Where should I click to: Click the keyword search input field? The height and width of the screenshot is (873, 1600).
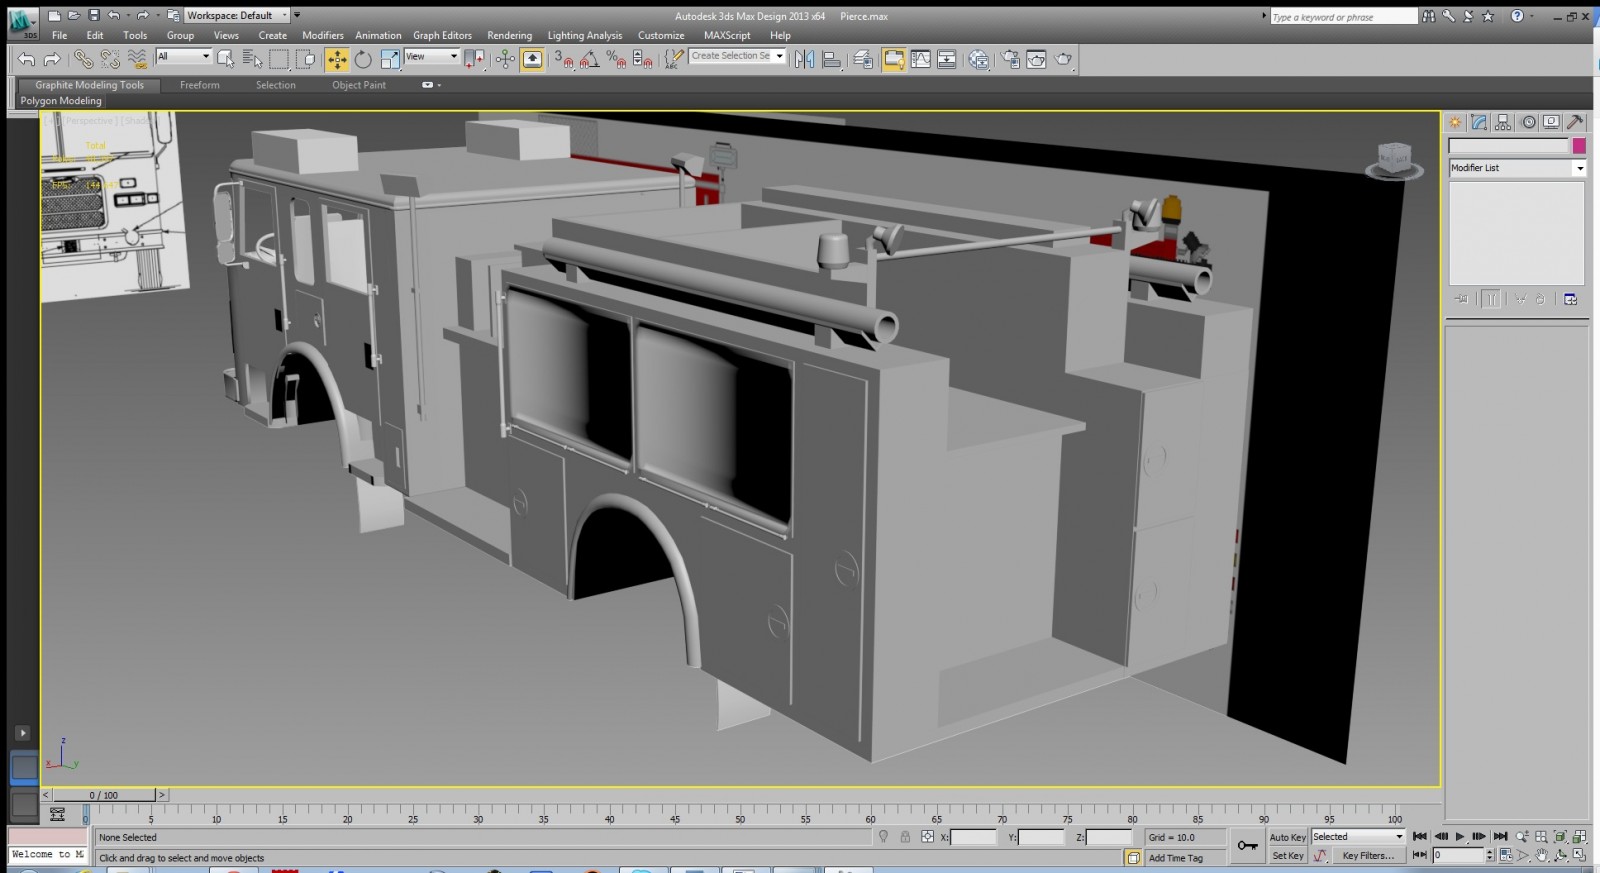point(1342,17)
